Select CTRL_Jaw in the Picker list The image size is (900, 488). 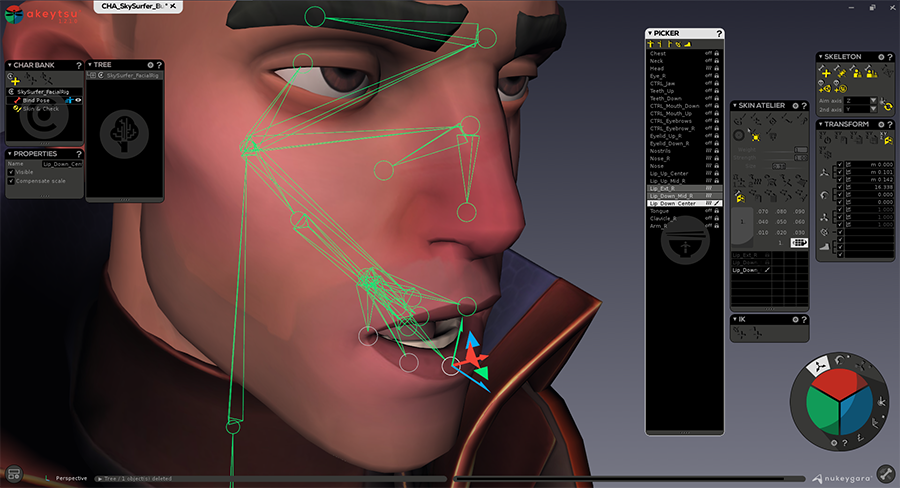684,83
